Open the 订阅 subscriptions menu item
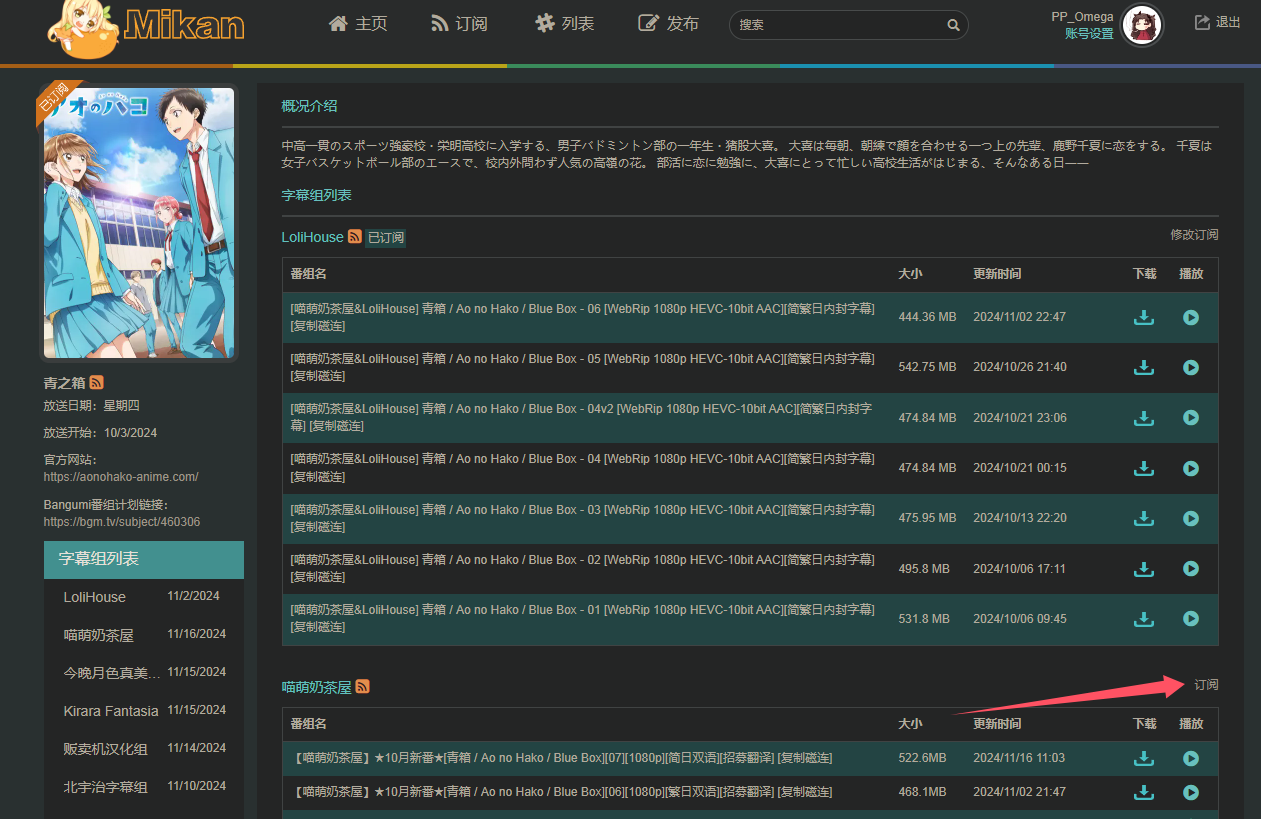Screen dimensions: 1261x819 [459, 23]
